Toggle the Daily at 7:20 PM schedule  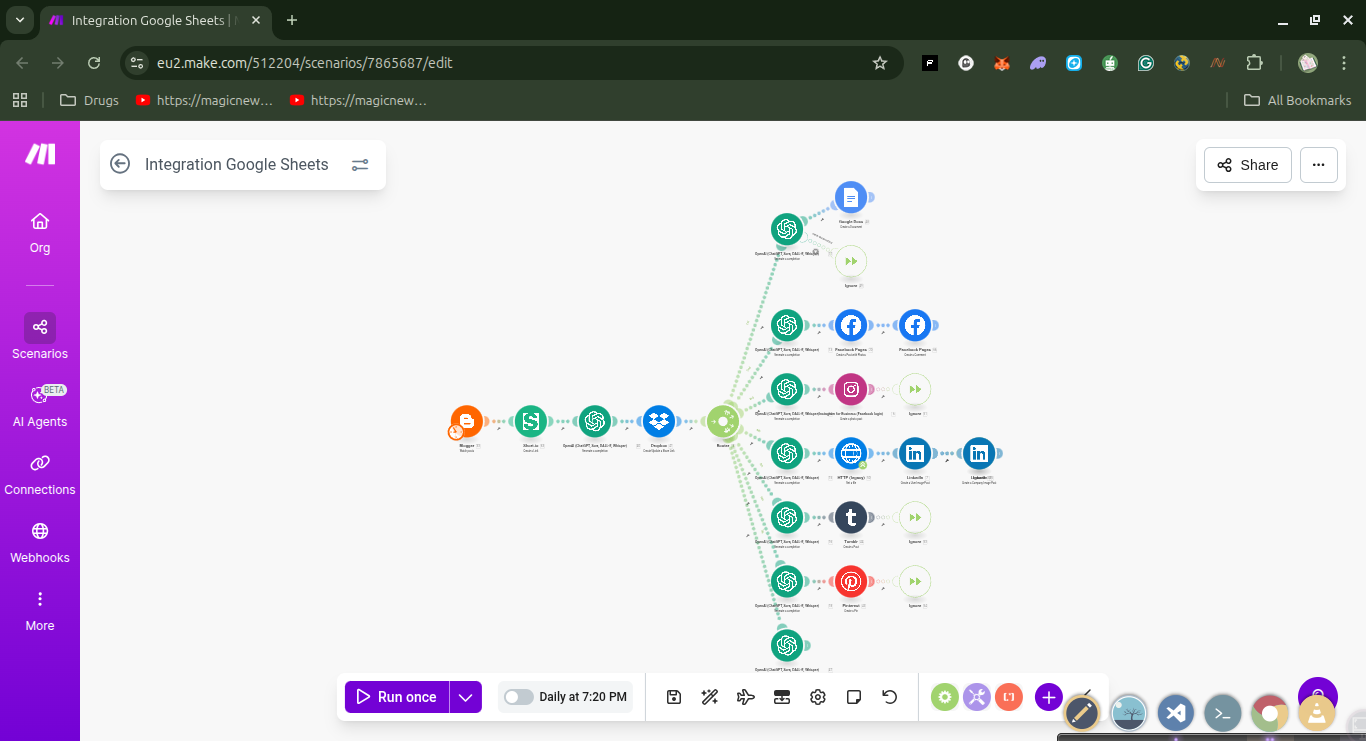[518, 697]
